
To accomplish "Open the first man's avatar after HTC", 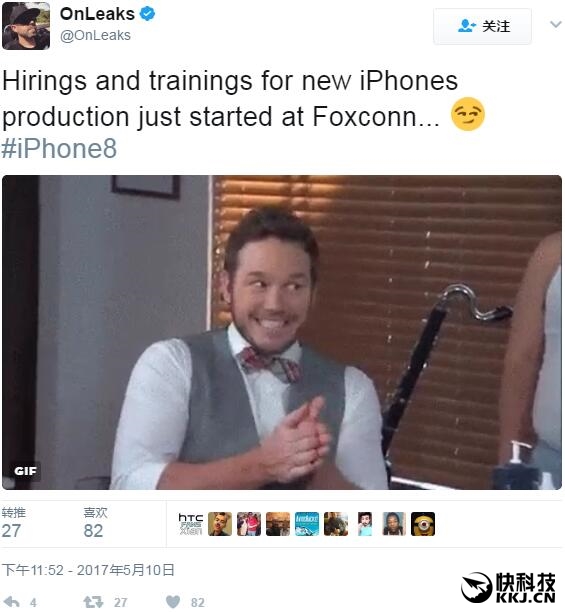I will coord(220,524).
